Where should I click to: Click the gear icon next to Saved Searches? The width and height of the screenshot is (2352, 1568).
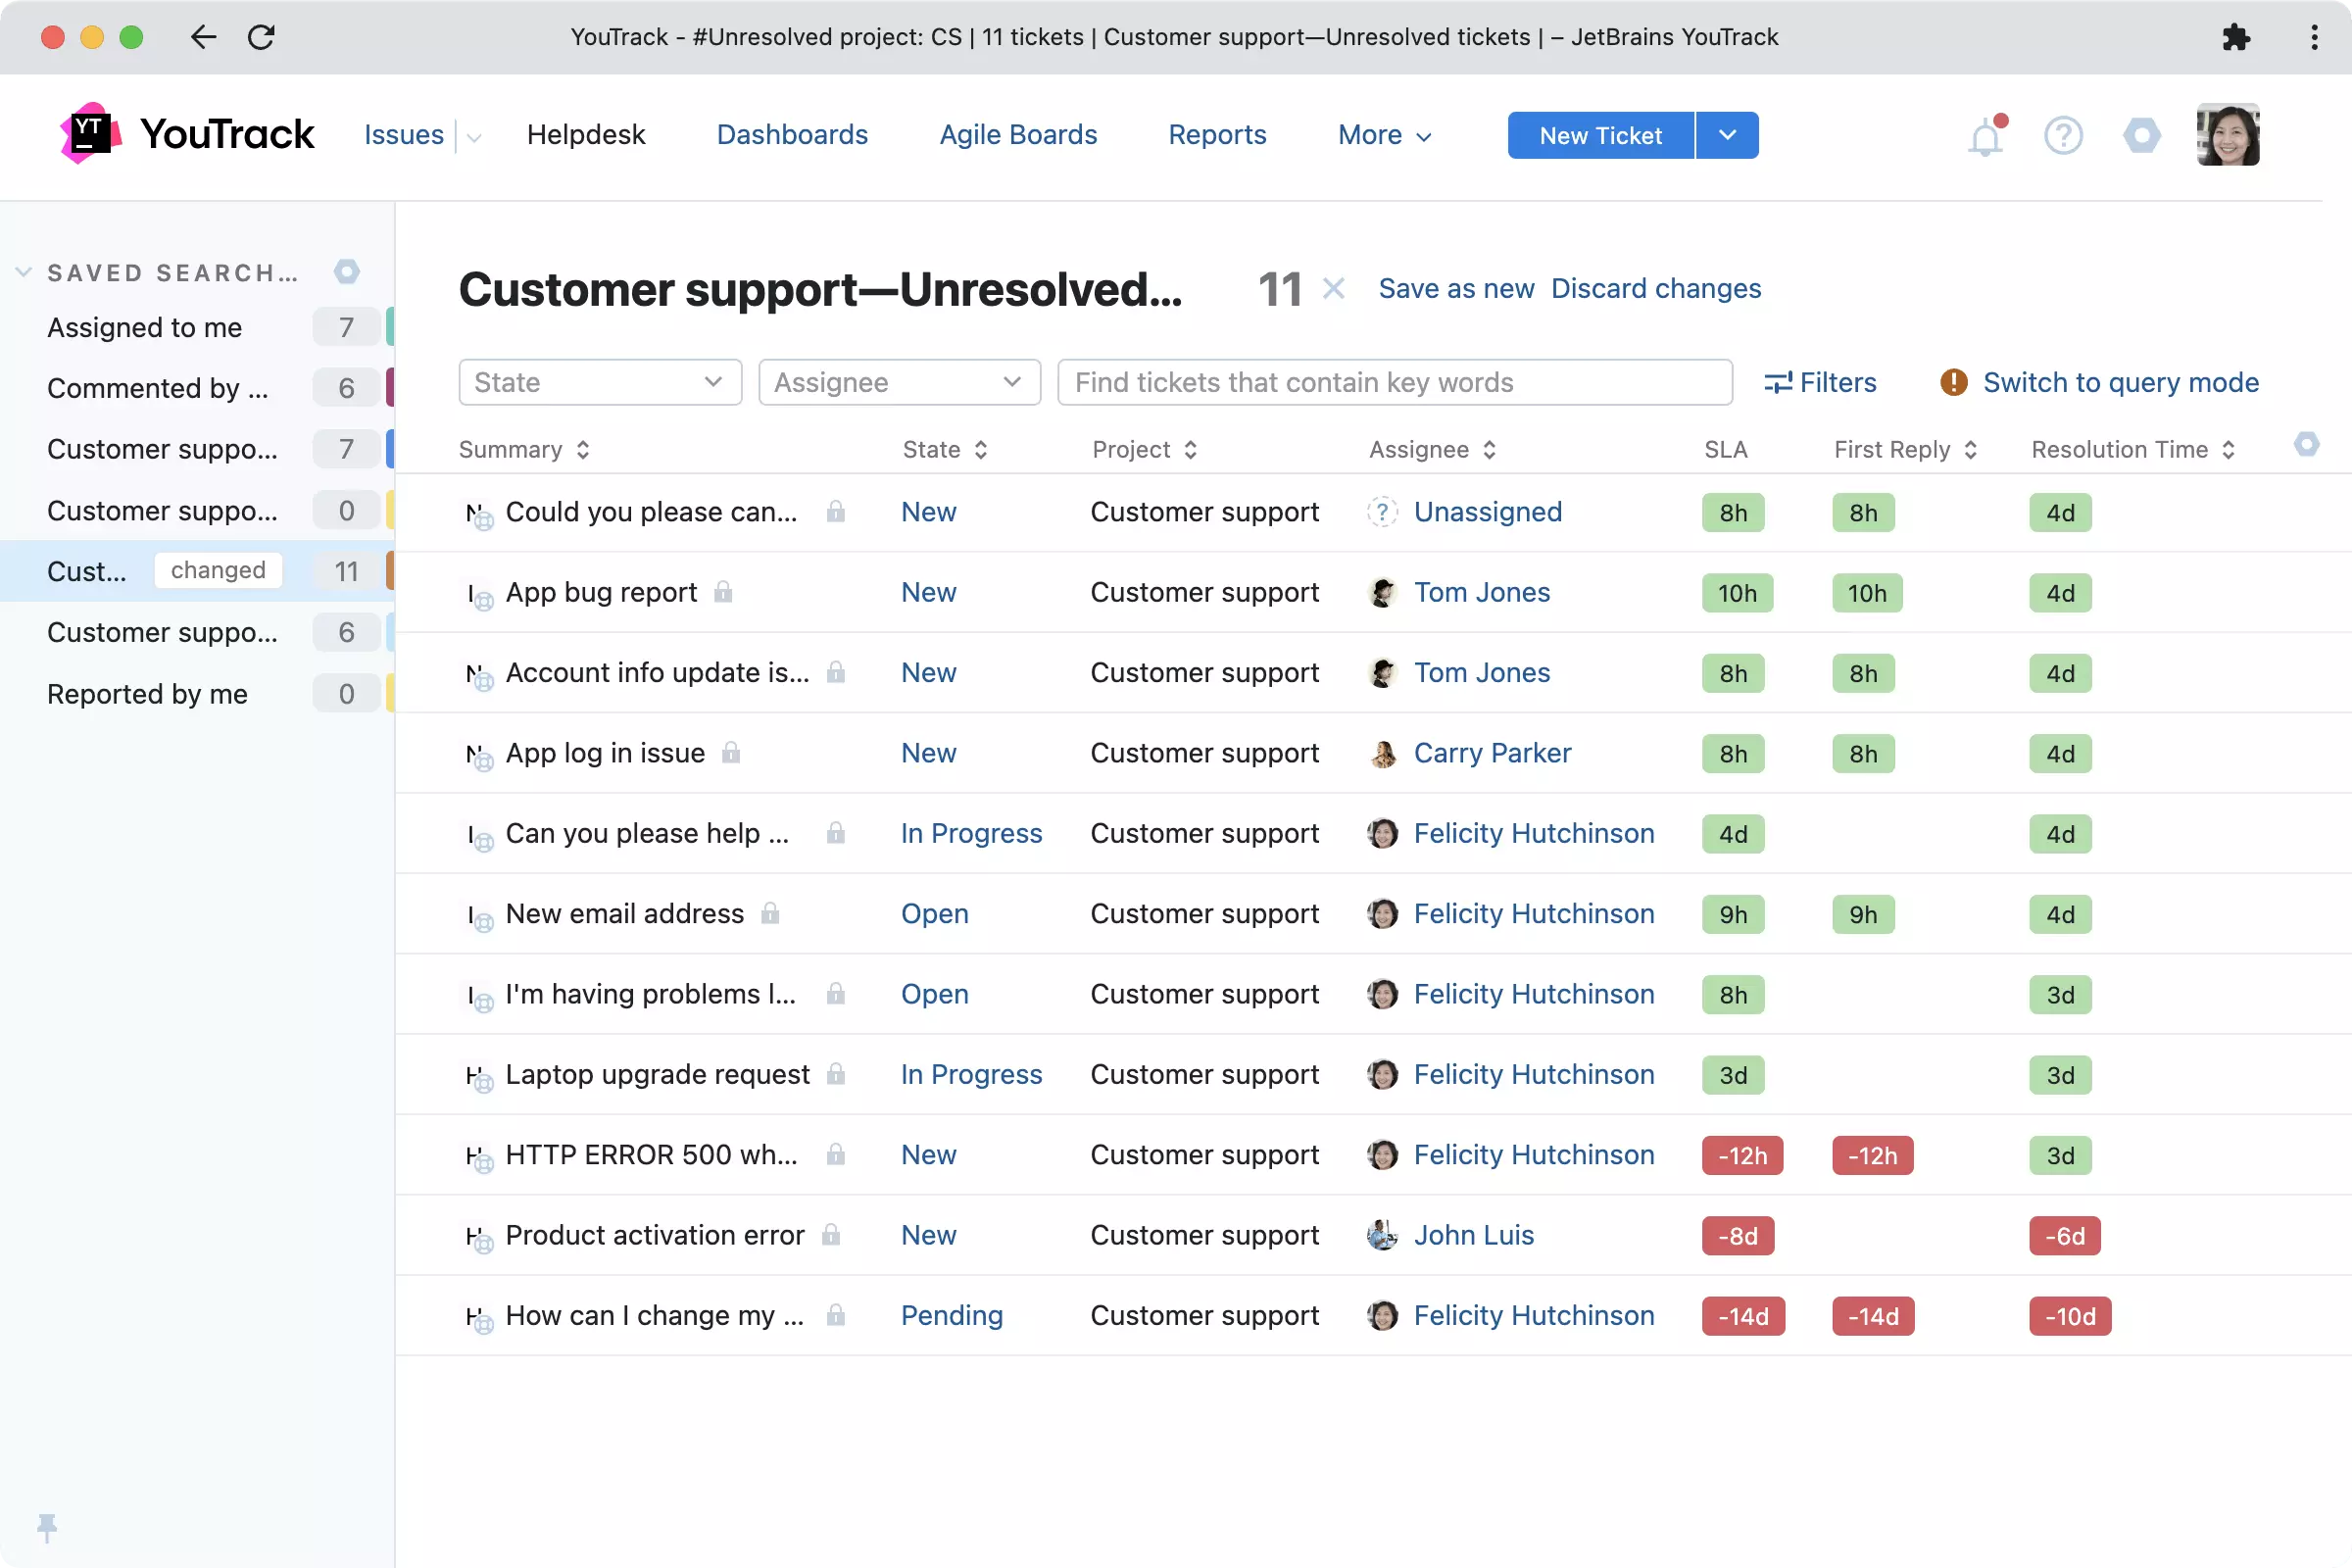347,271
